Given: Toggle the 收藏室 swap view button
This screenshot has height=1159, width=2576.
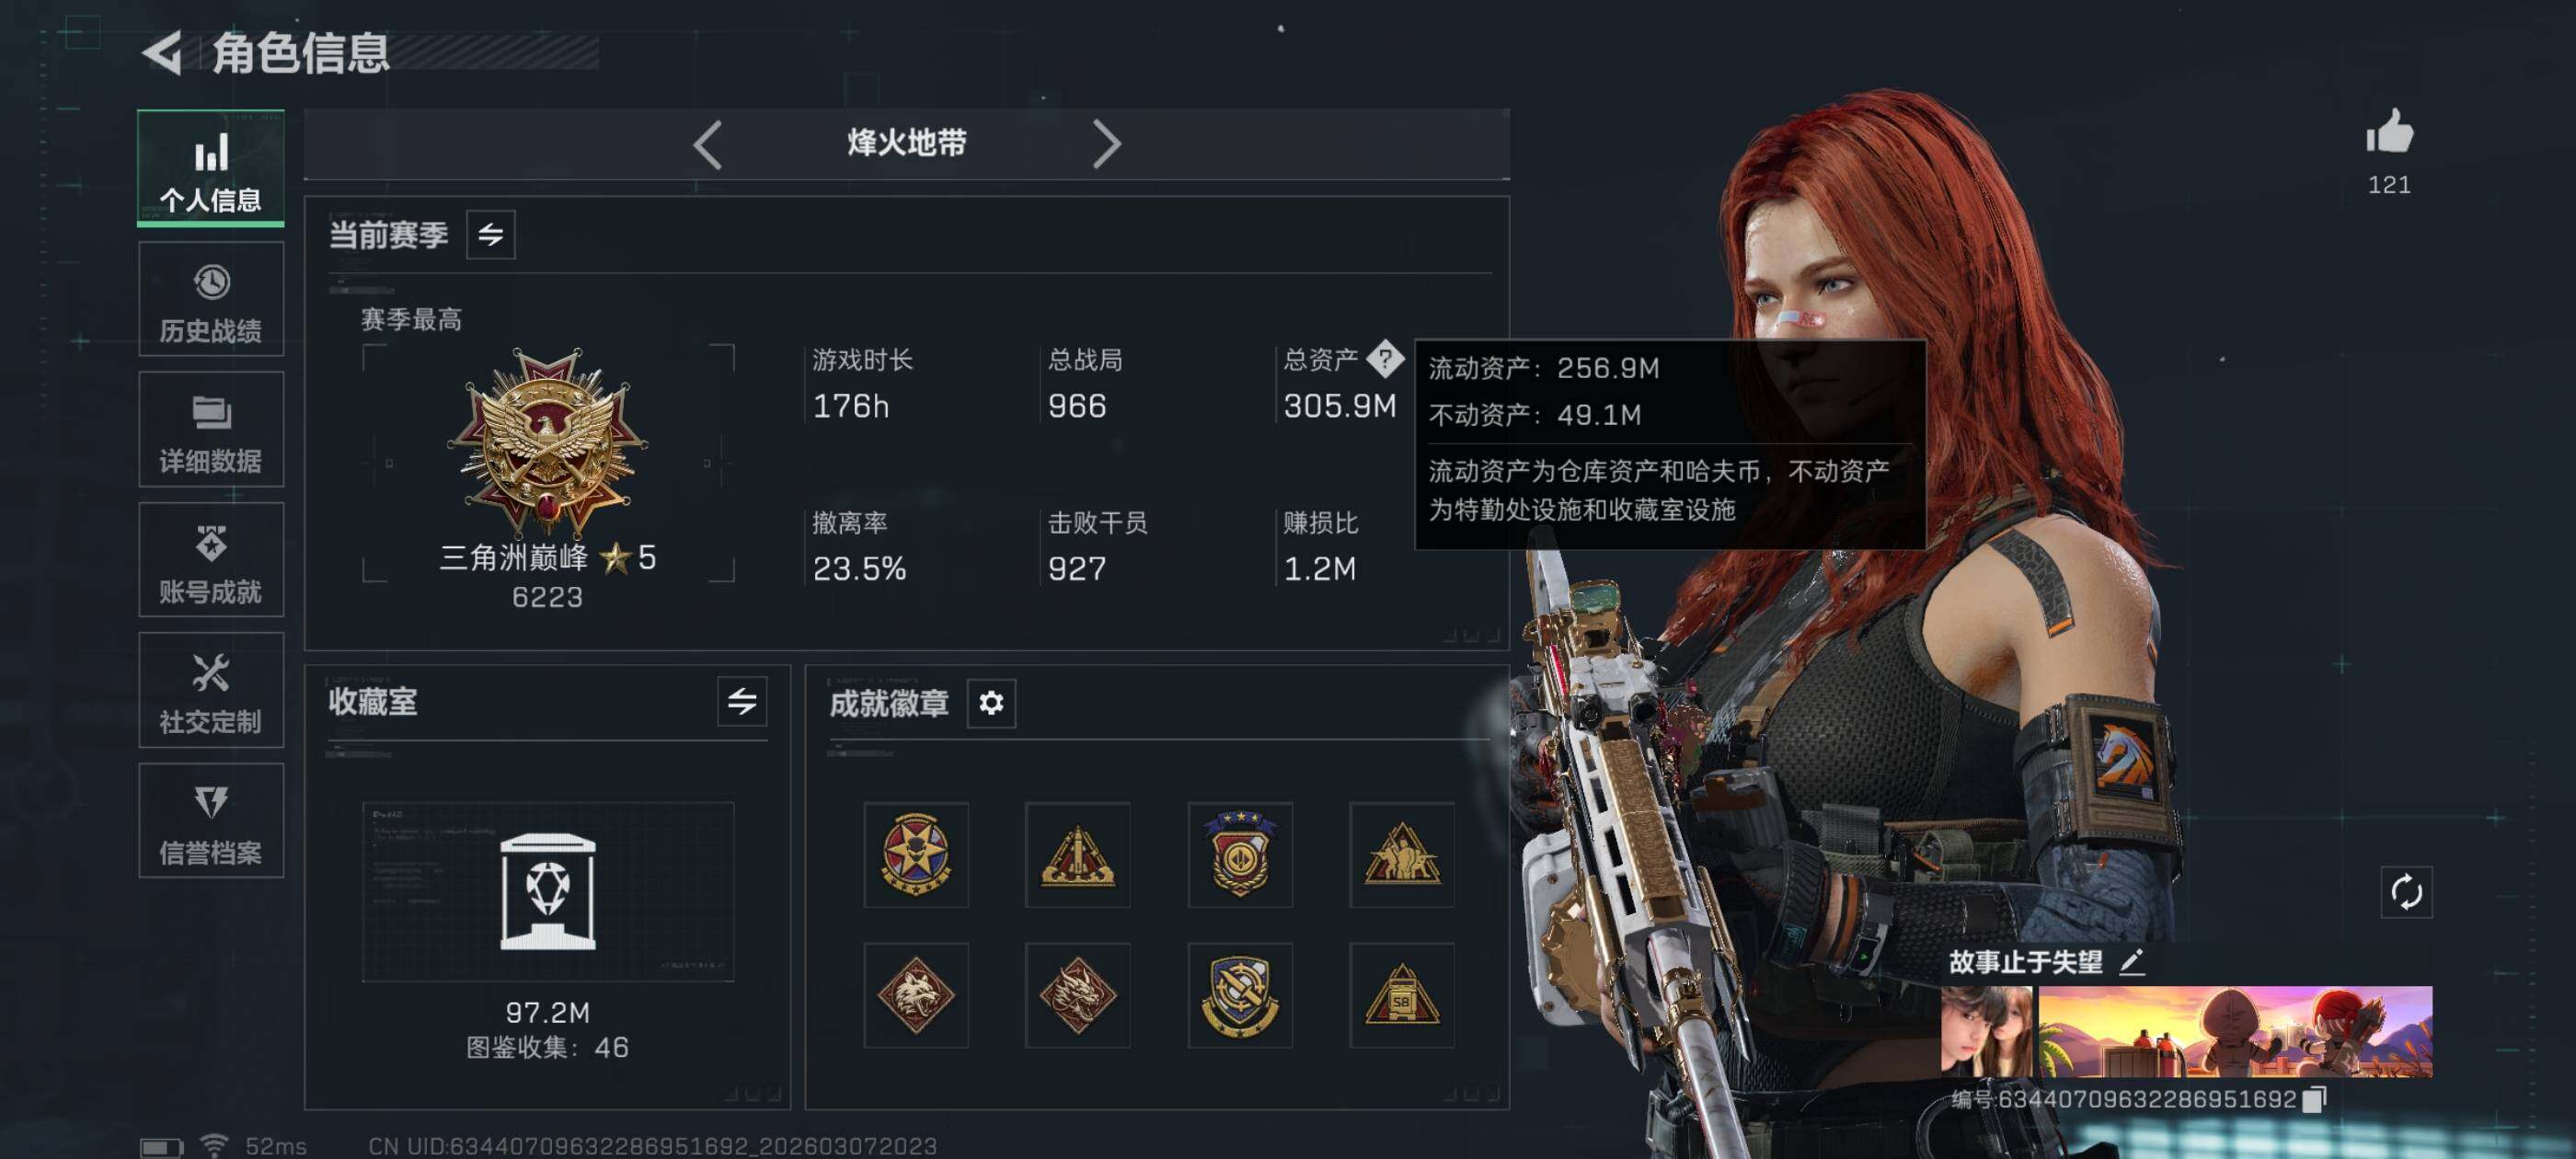Looking at the screenshot, I should [x=742, y=701].
